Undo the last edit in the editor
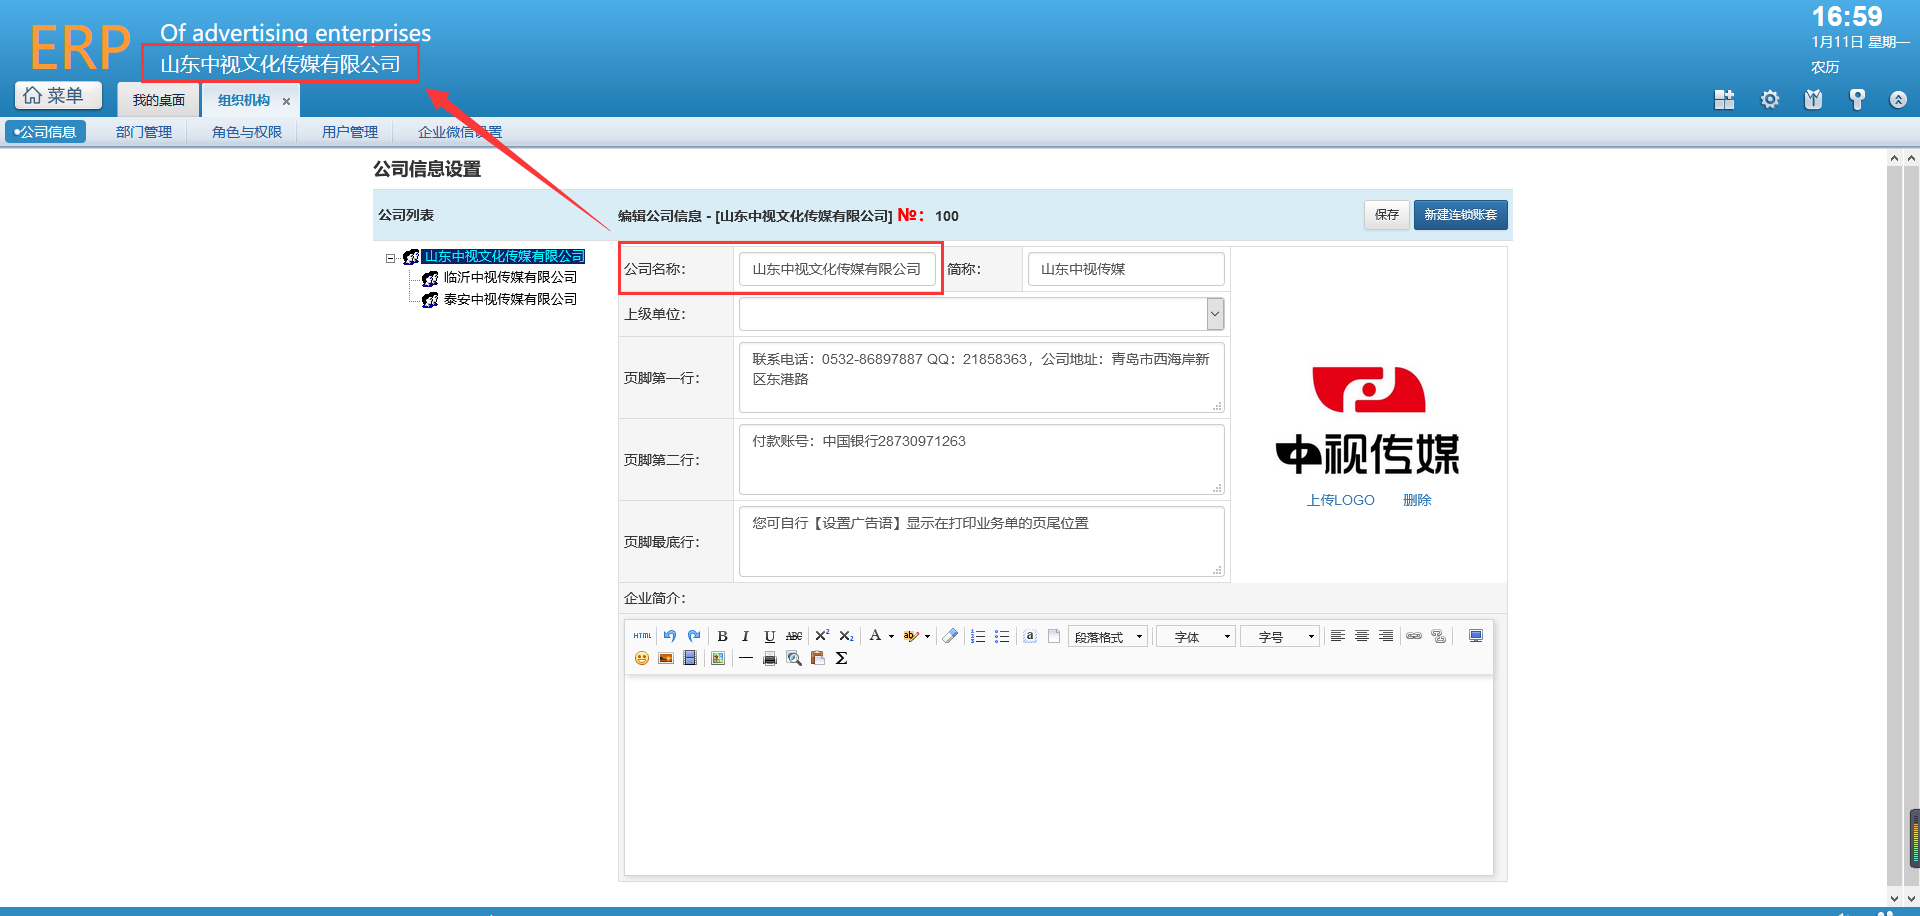This screenshot has height=916, width=1920. (x=670, y=636)
